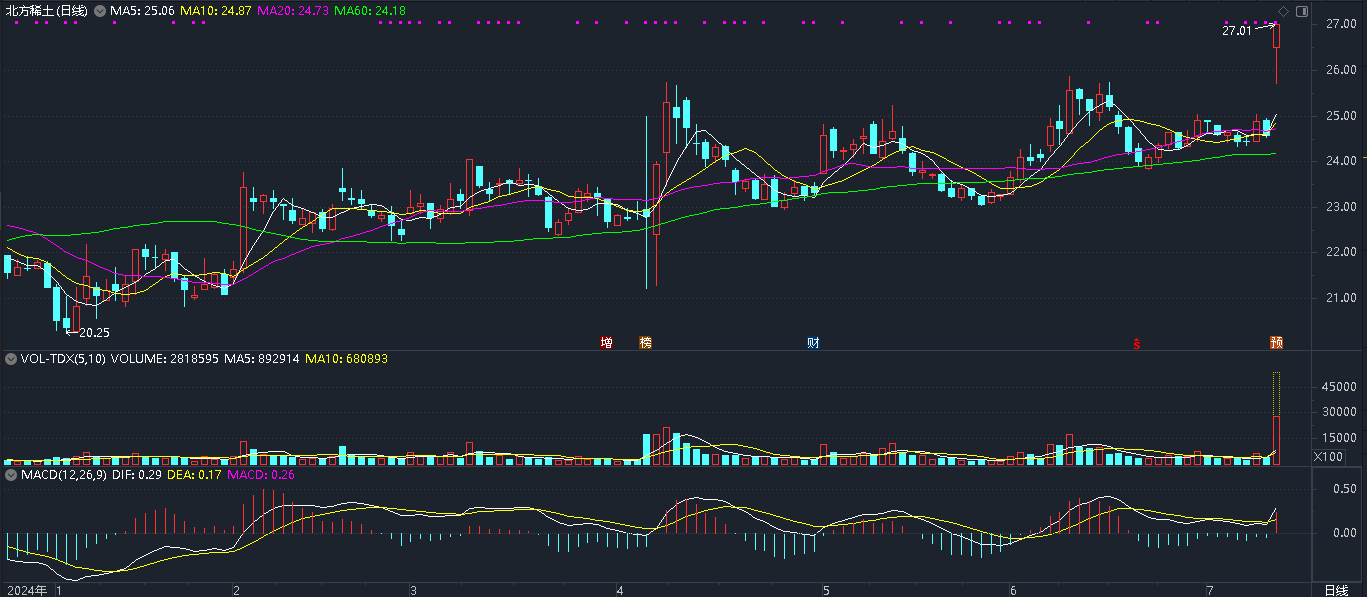
Task: Click the 2024年 label on the time axis
Action: pos(27,590)
